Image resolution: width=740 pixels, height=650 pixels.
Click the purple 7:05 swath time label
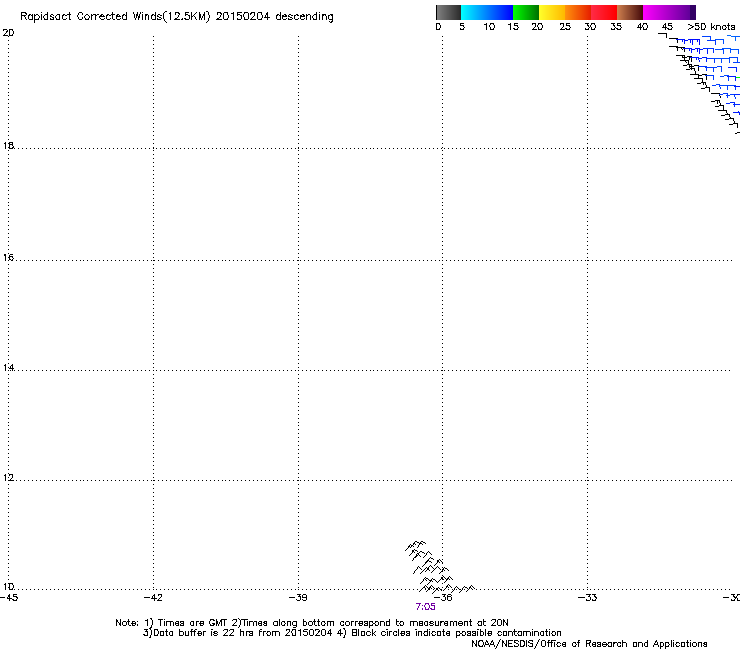(x=425, y=607)
